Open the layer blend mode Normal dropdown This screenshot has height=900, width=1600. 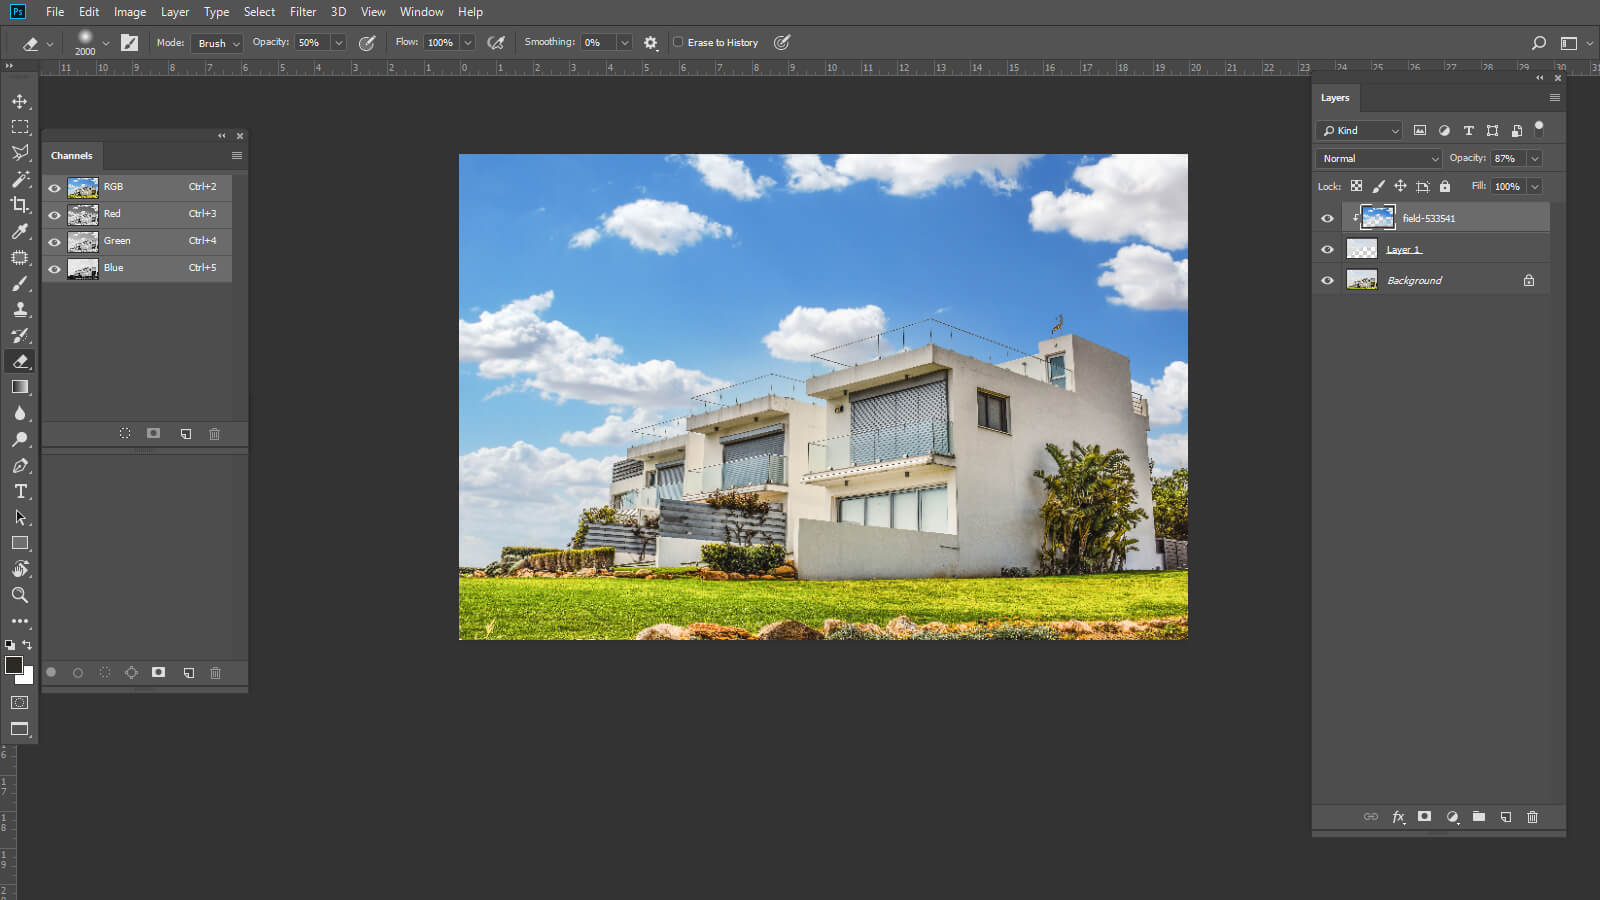(x=1379, y=158)
